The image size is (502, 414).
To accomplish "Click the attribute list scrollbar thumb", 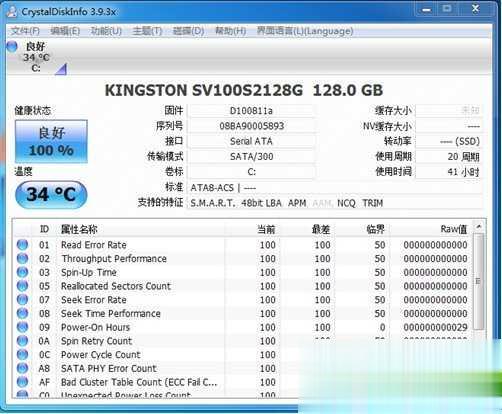I will pos(479,281).
